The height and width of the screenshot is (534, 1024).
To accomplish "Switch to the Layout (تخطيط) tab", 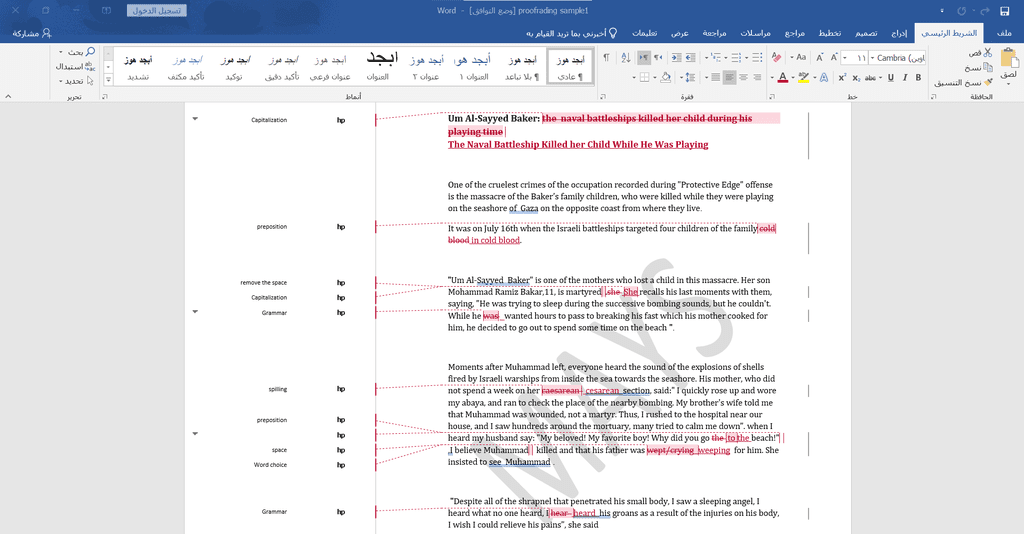I will pyautogui.click(x=830, y=33).
